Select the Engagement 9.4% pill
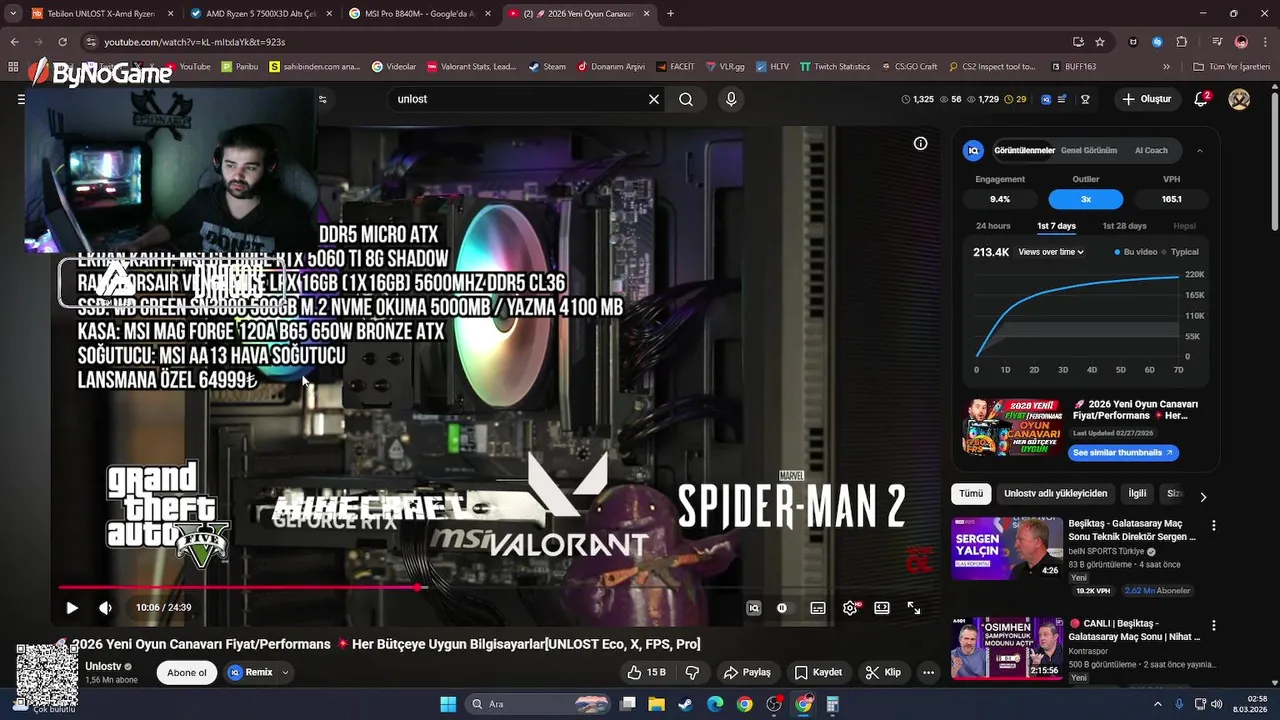The width and height of the screenshot is (1280, 720). (x=1000, y=199)
